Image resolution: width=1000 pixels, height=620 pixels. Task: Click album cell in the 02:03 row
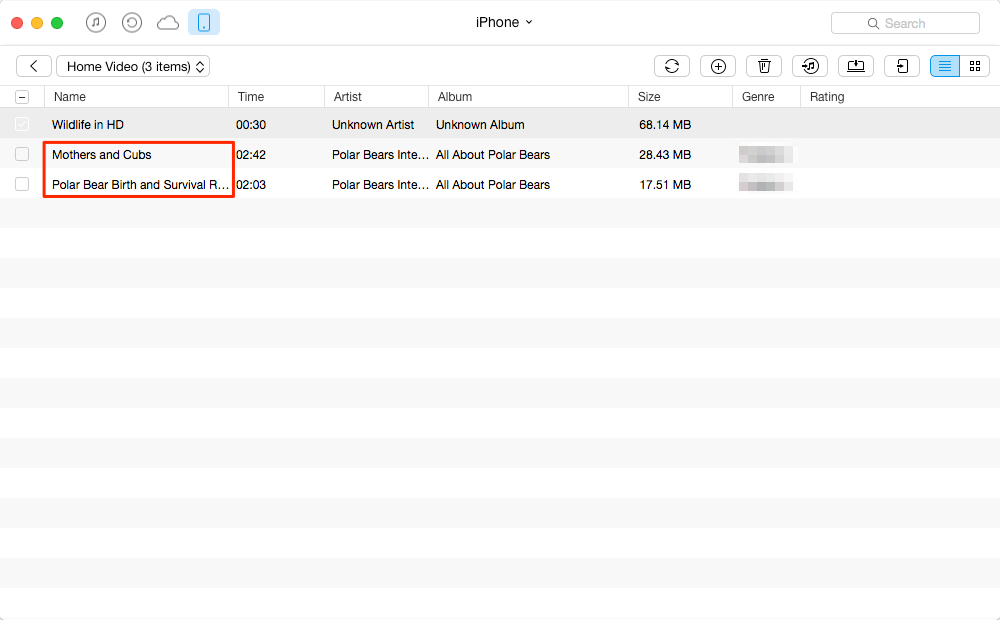pos(493,185)
